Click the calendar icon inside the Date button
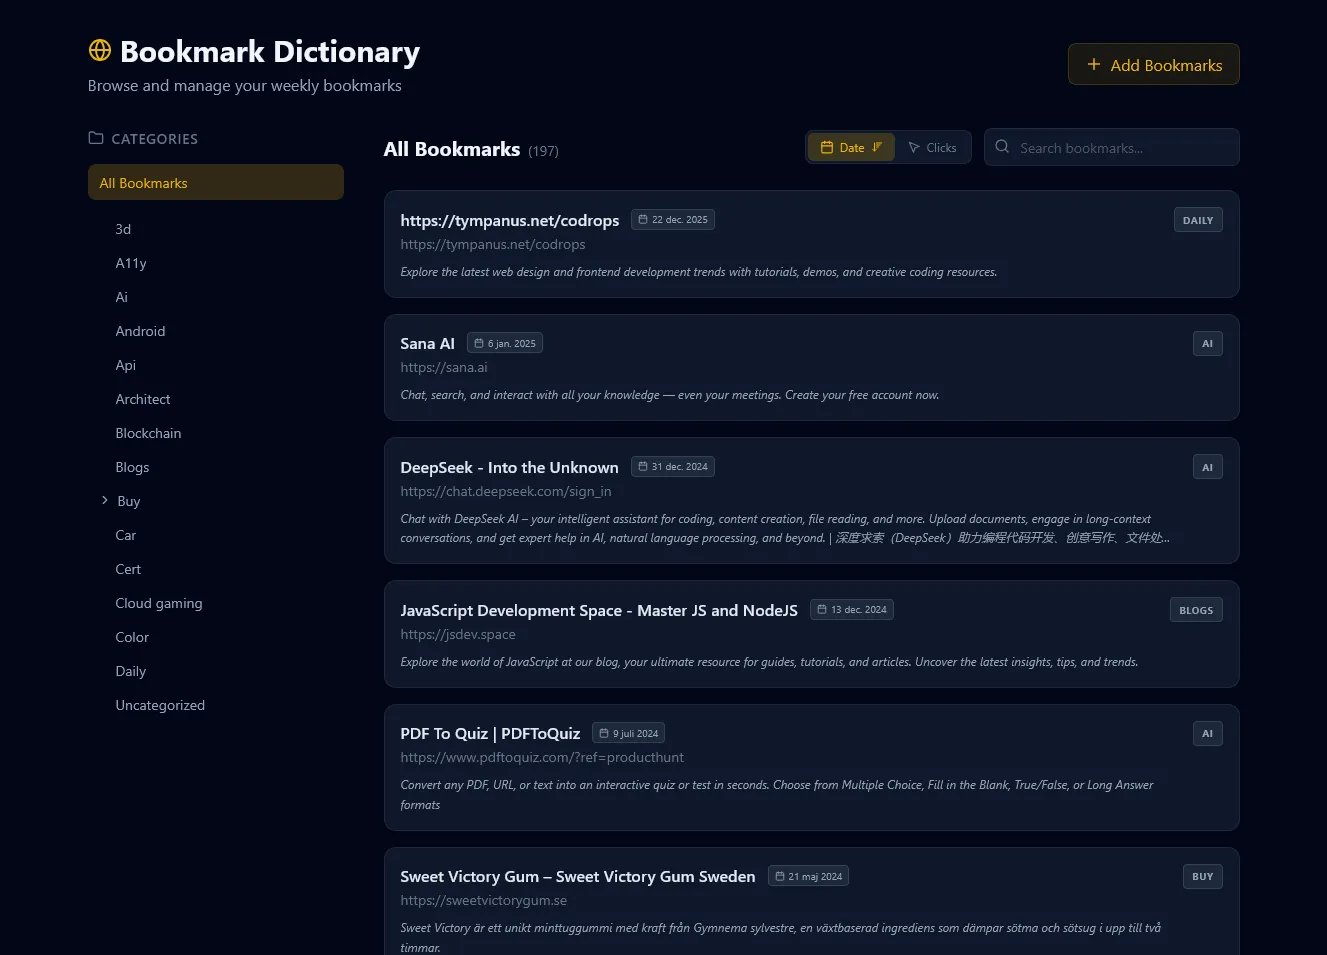 827,147
